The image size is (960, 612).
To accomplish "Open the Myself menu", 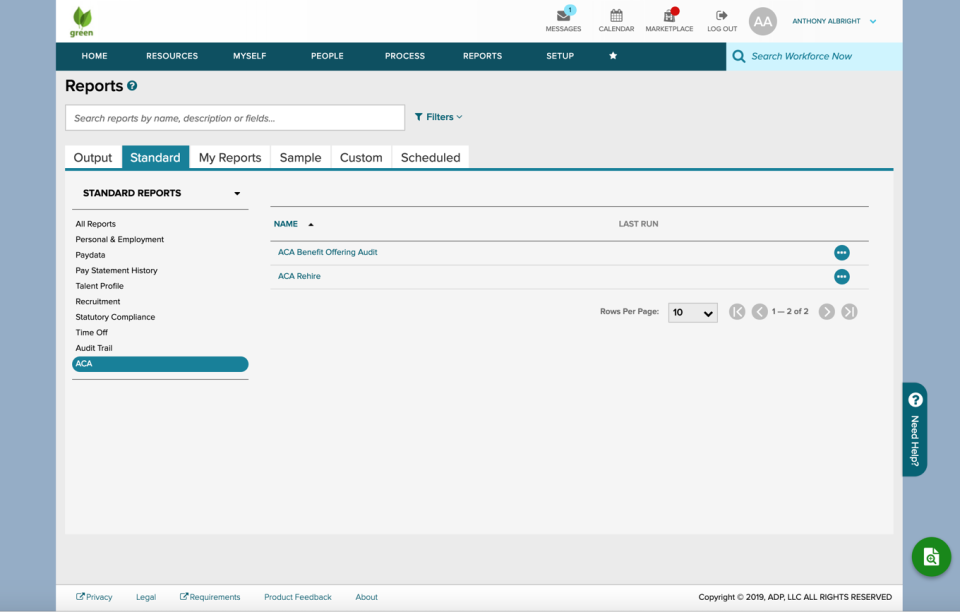I will click(249, 56).
